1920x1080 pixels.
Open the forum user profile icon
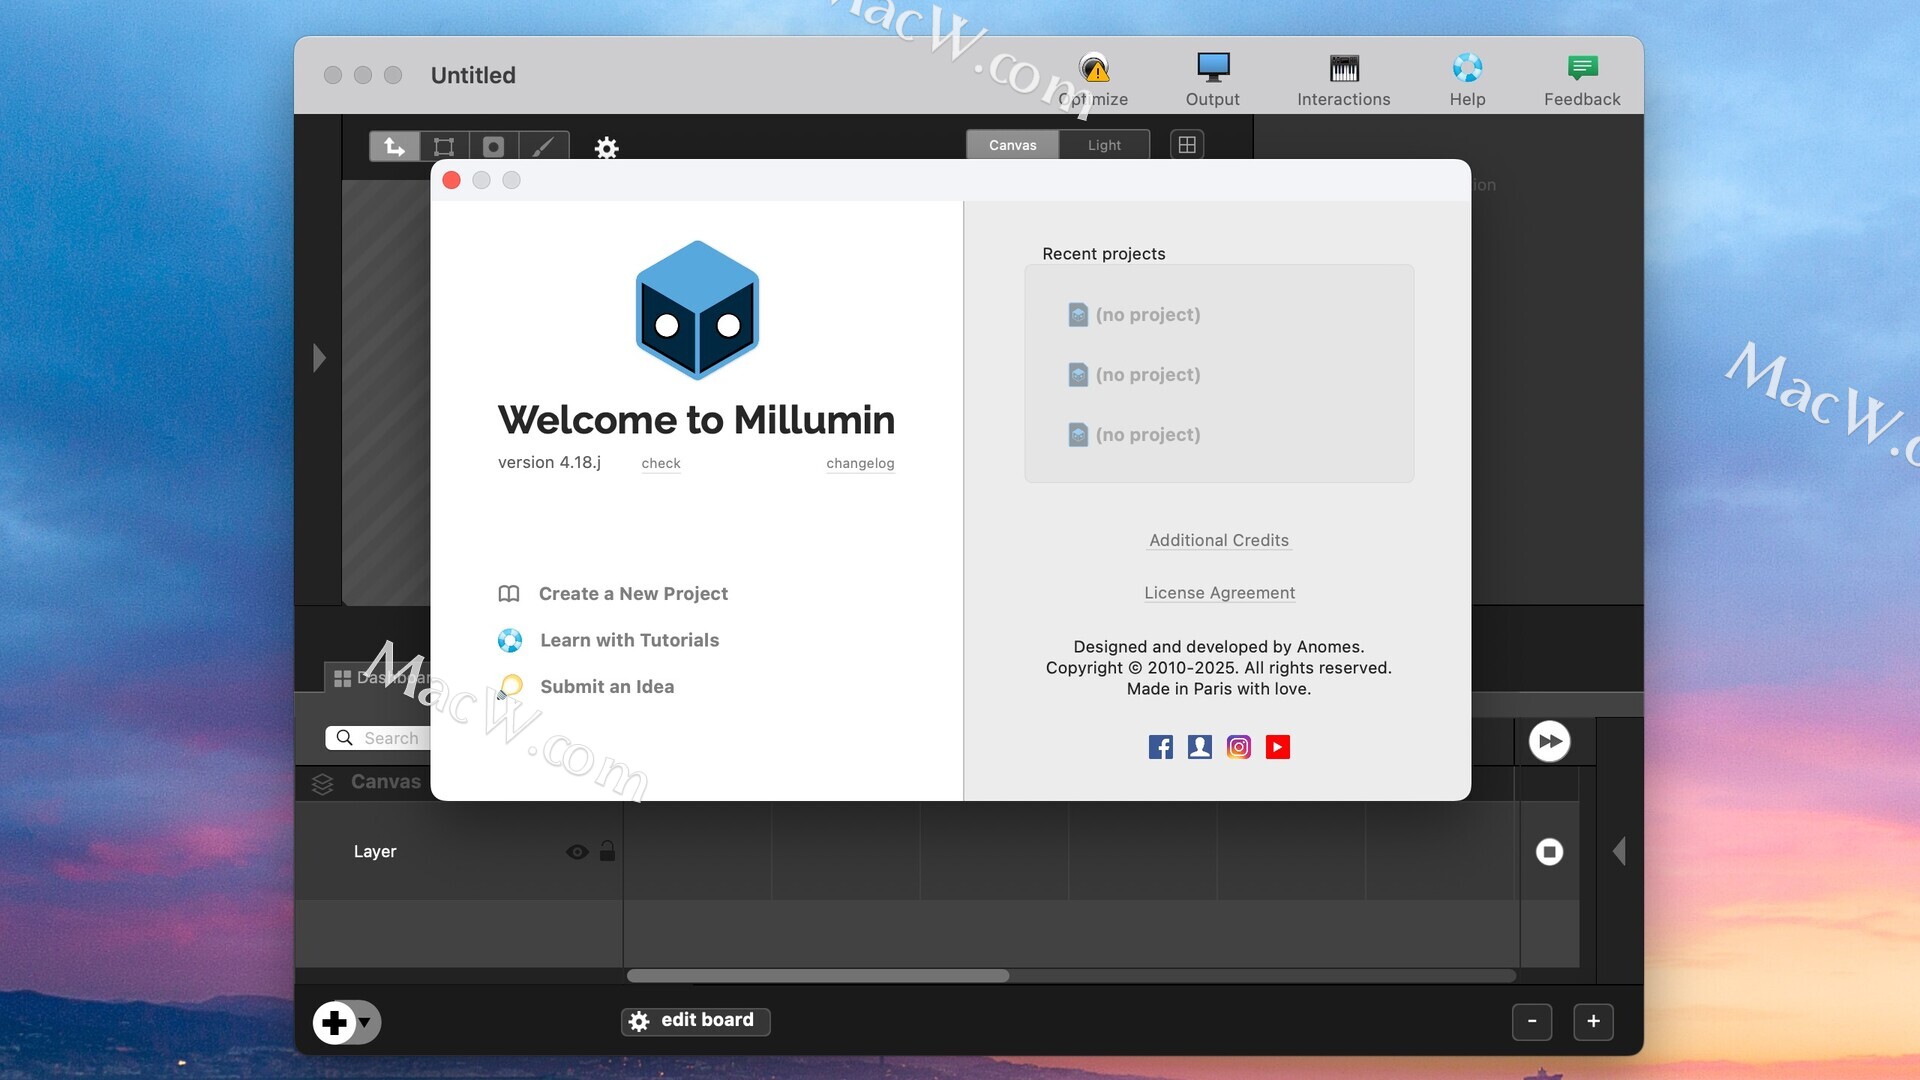click(x=1199, y=747)
